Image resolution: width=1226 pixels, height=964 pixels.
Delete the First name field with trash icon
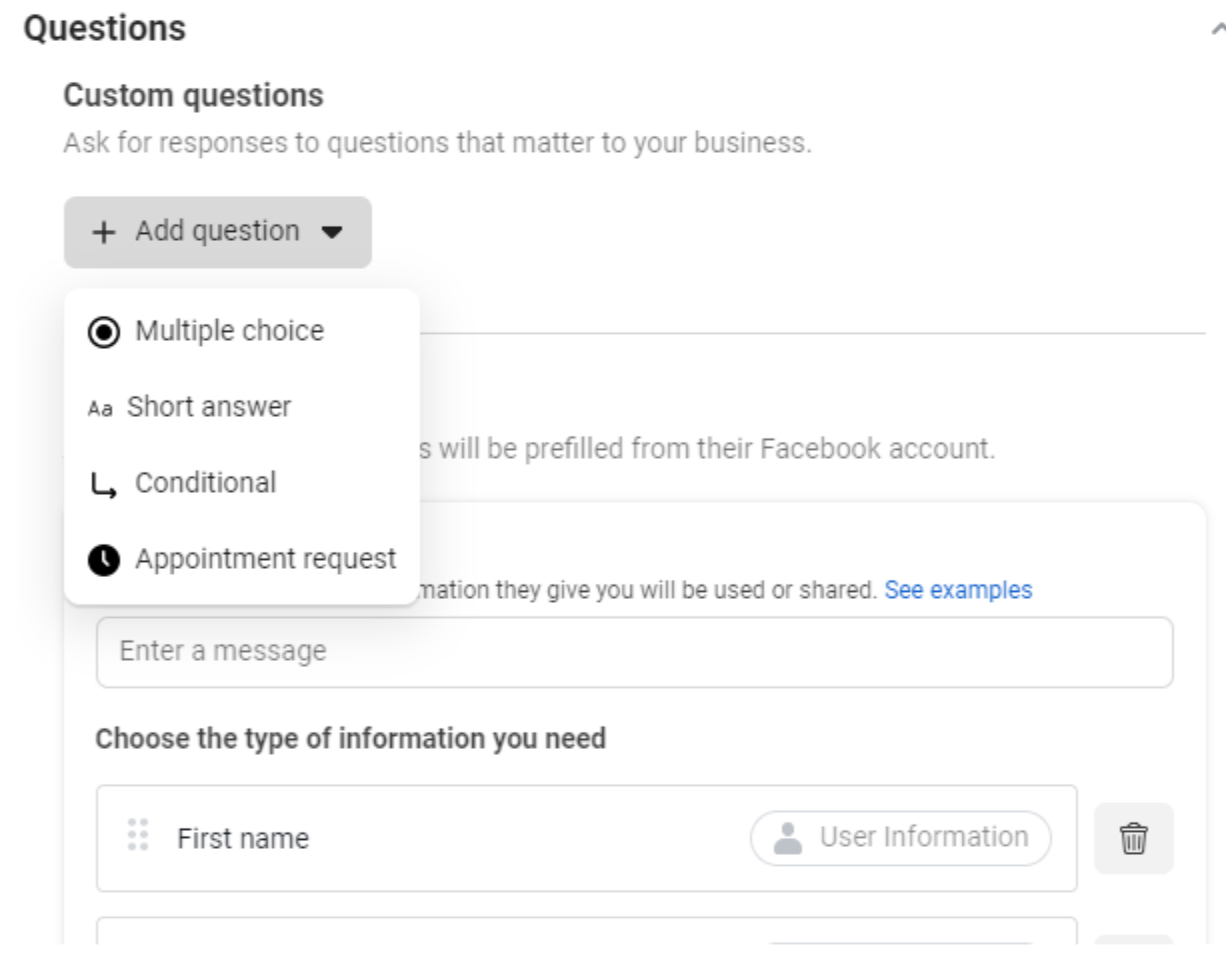(1133, 838)
